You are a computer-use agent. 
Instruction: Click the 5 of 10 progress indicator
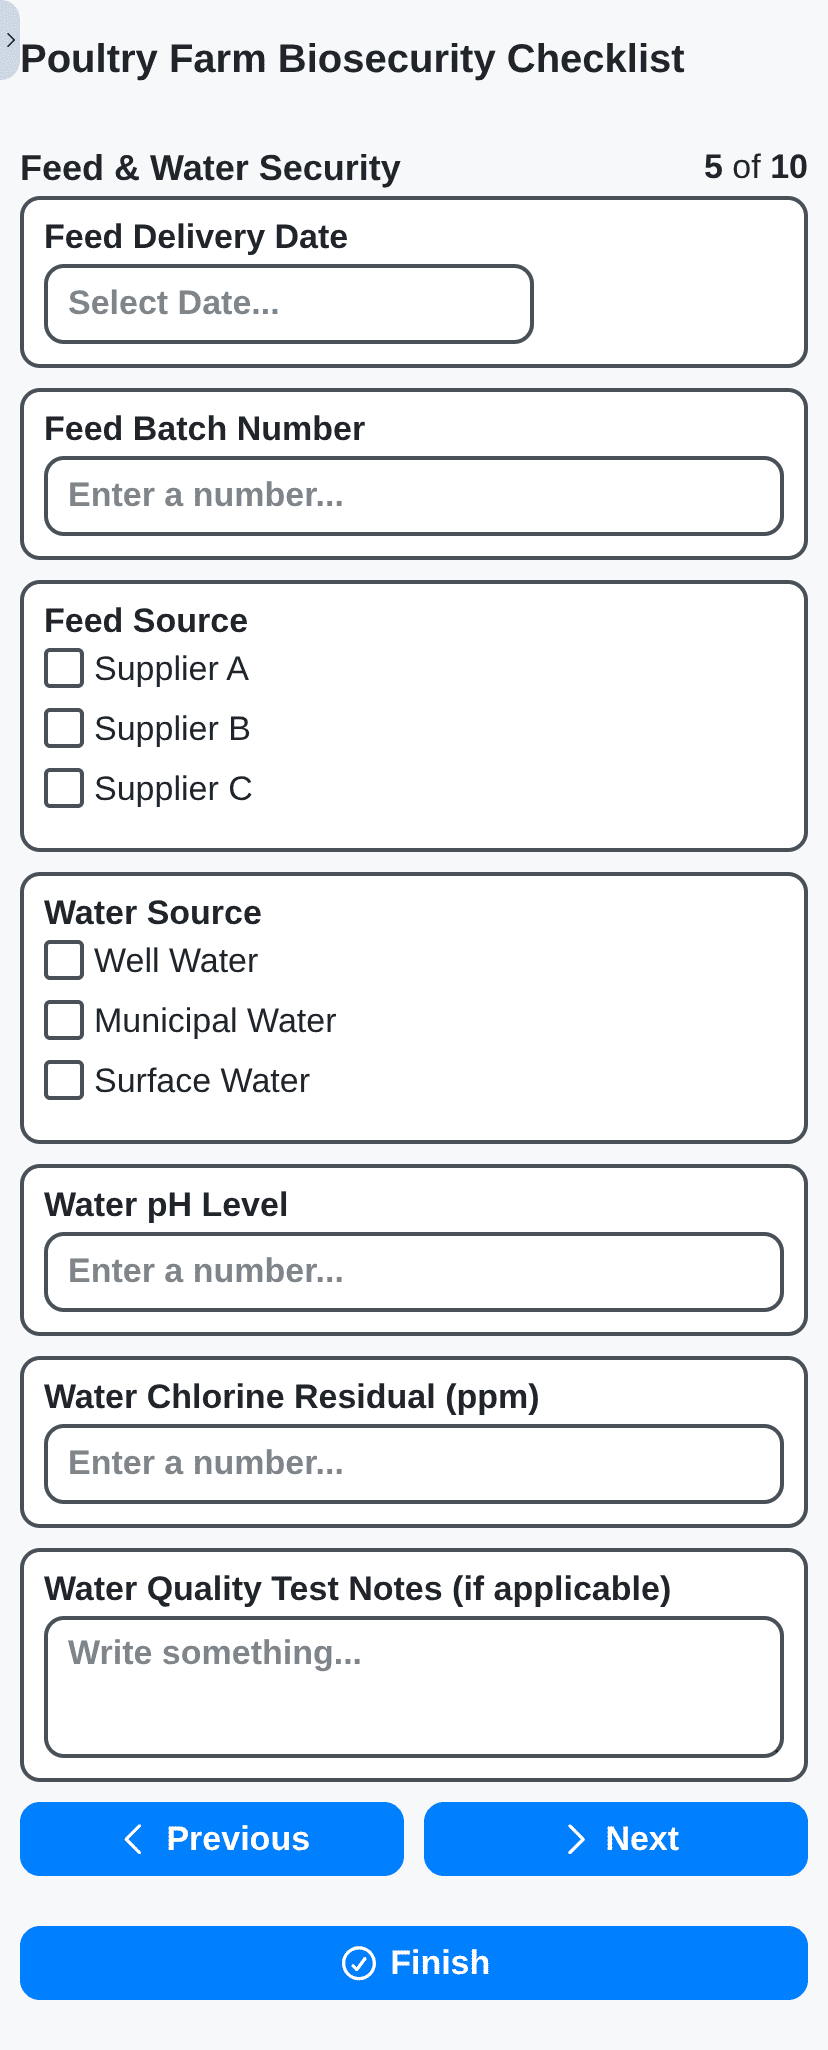pos(756,167)
